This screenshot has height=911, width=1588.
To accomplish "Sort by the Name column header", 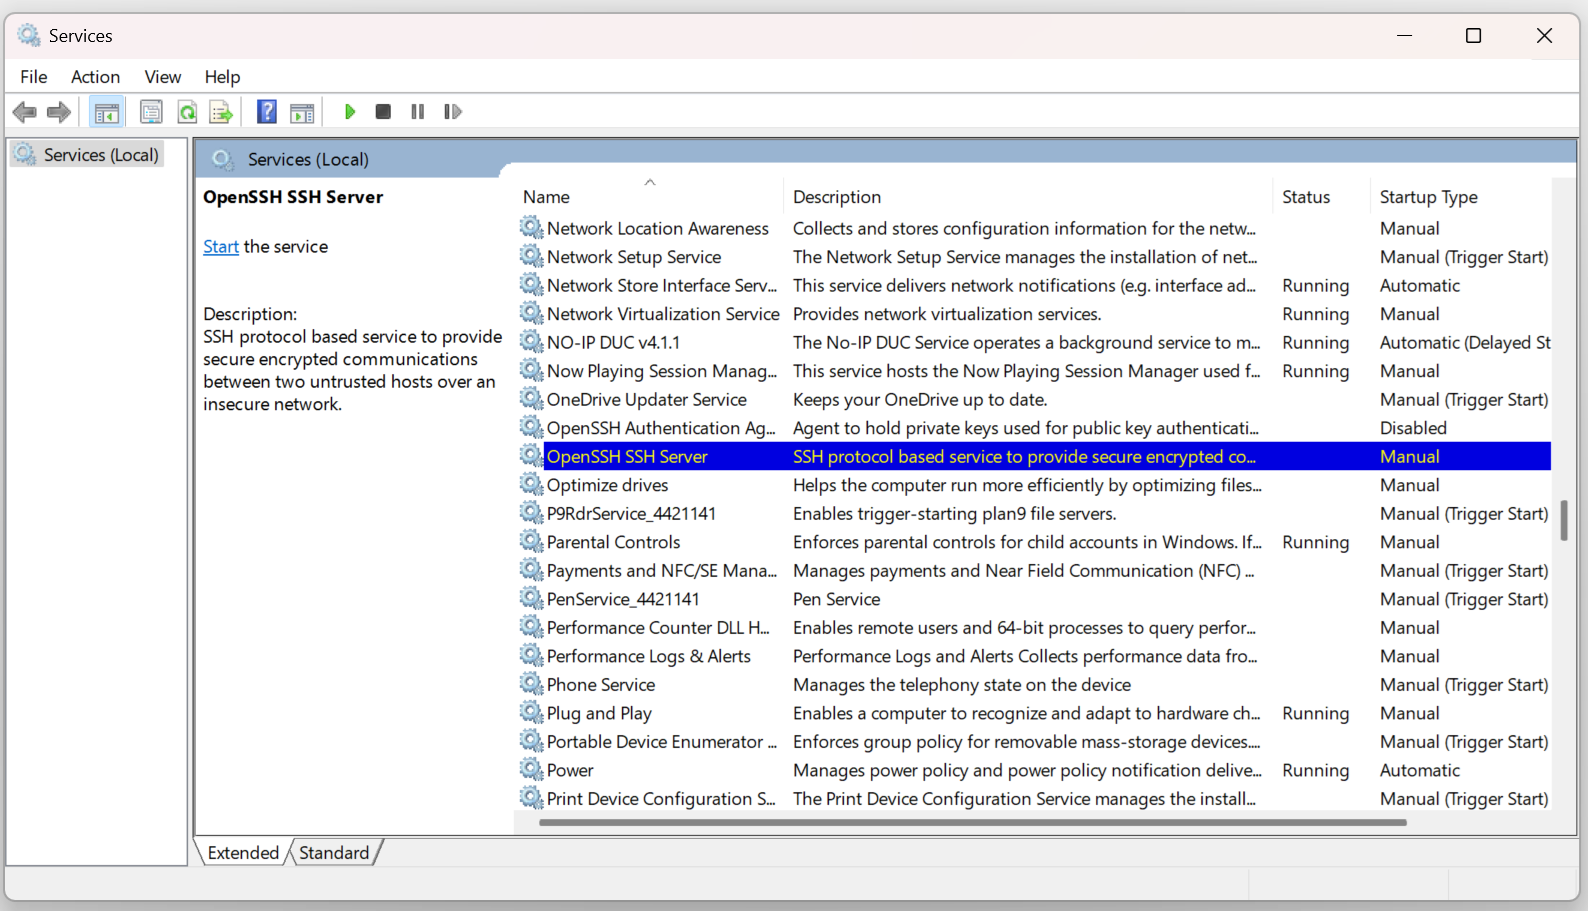I will coord(650,197).
